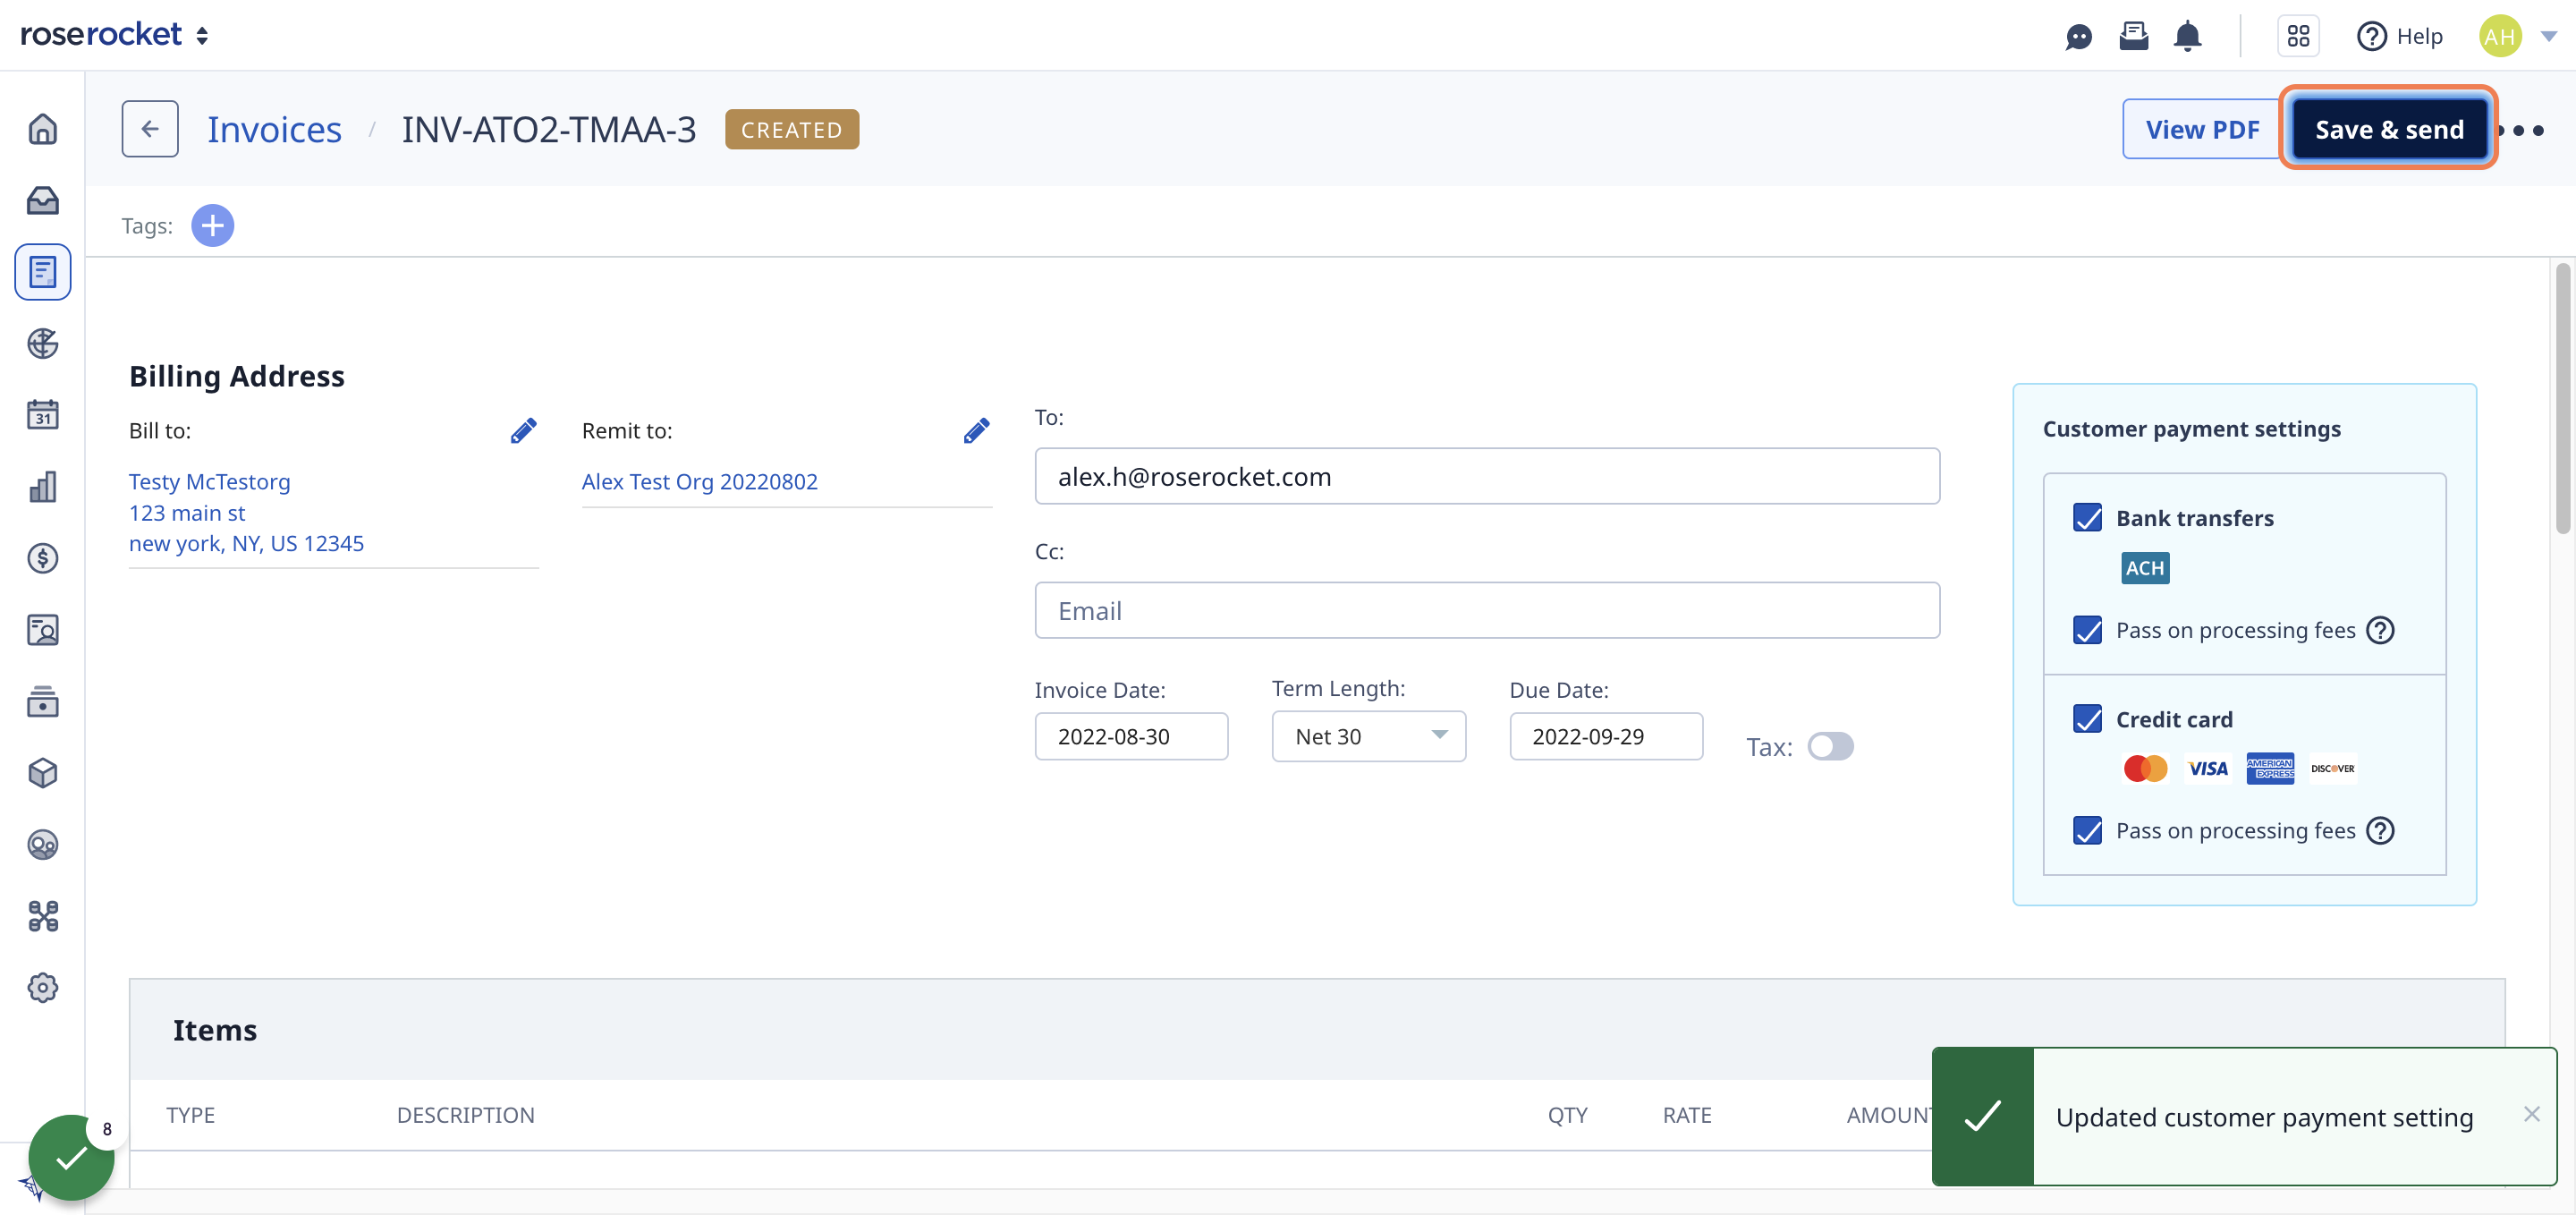Image resolution: width=2576 pixels, height=1215 pixels.
Task: Open the notifications bell
Action: tap(2188, 36)
